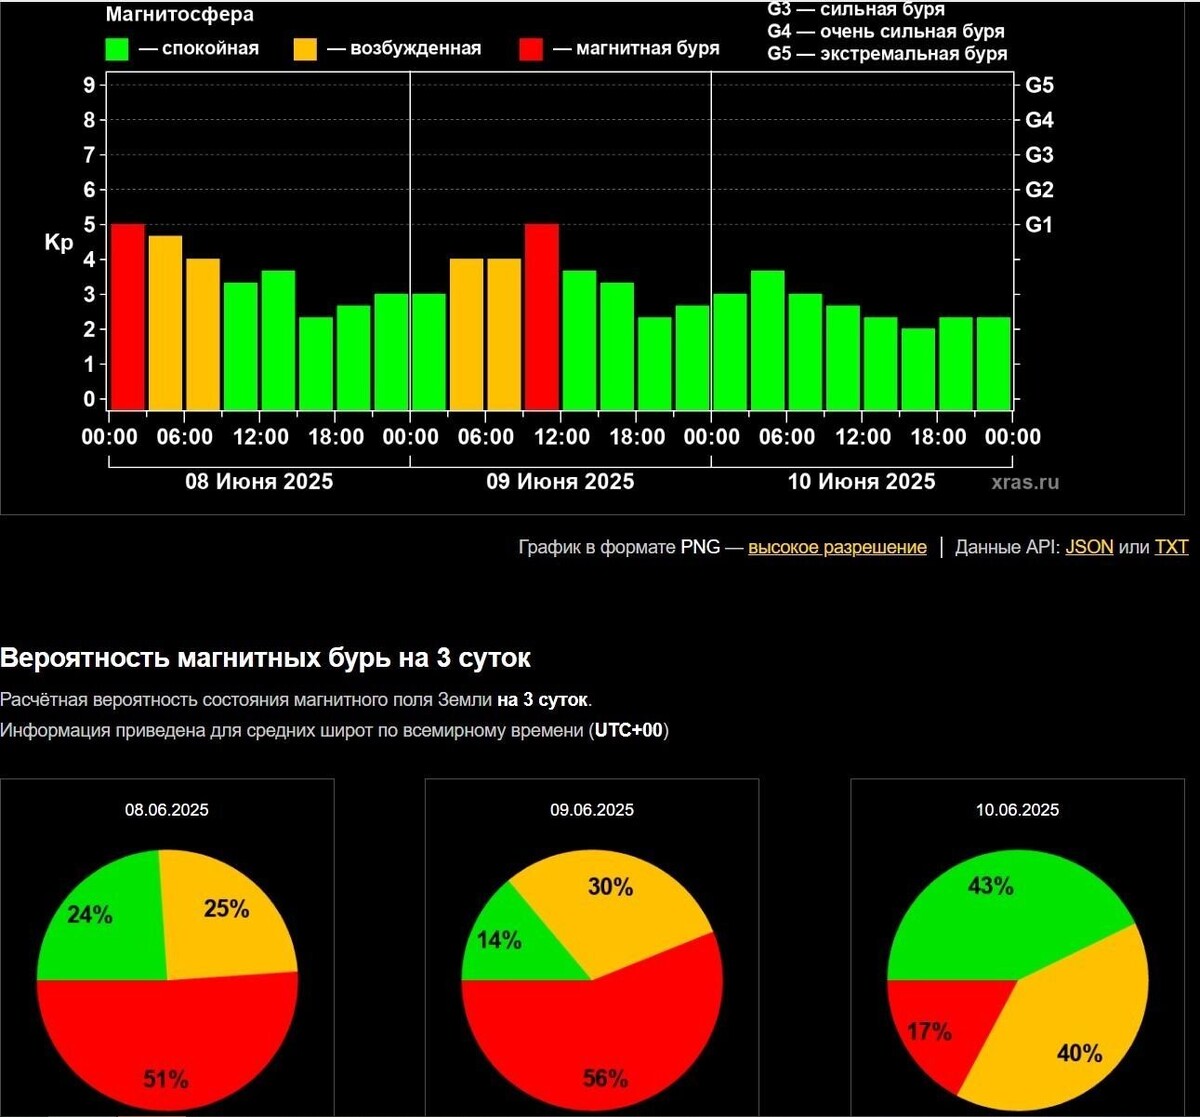Open the JSON API data link
The height and width of the screenshot is (1117, 1200).
[1089, 547]
